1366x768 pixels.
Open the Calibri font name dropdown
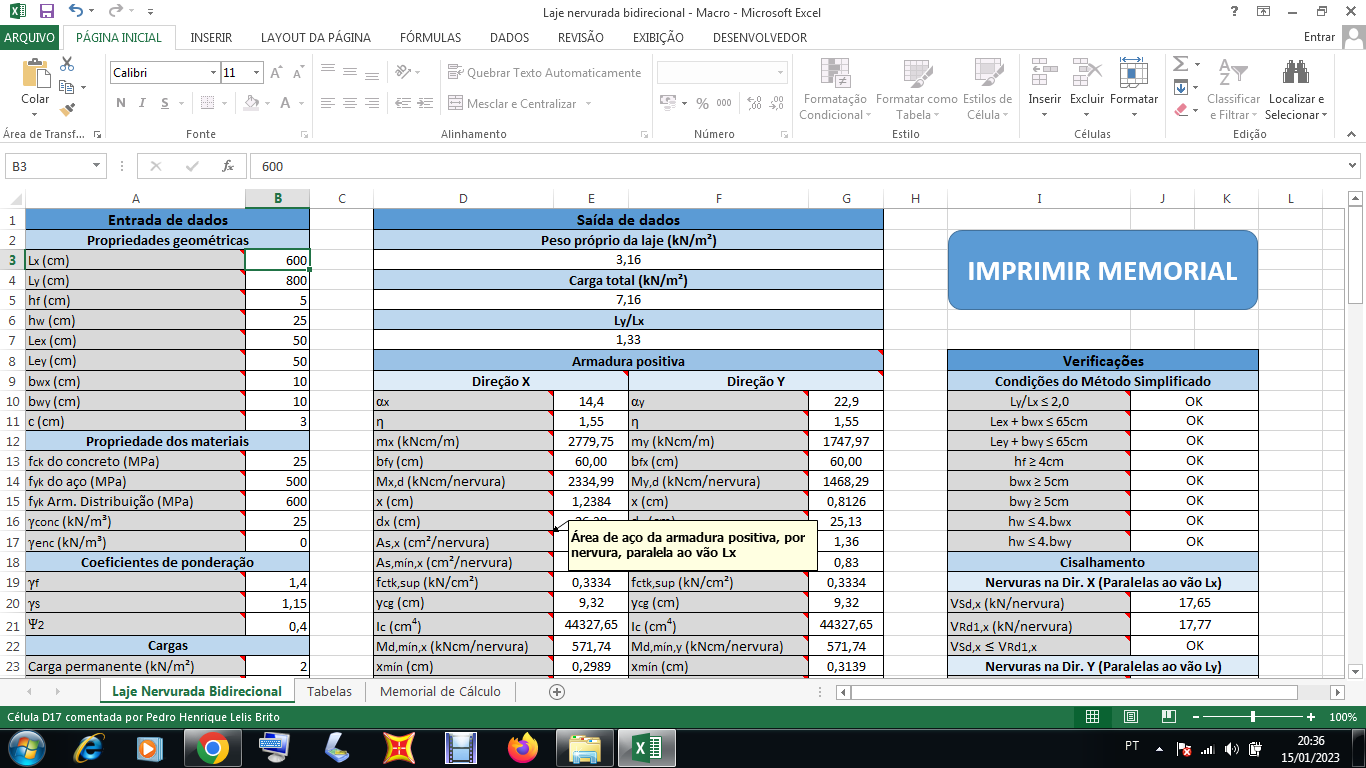click(213, 73)
